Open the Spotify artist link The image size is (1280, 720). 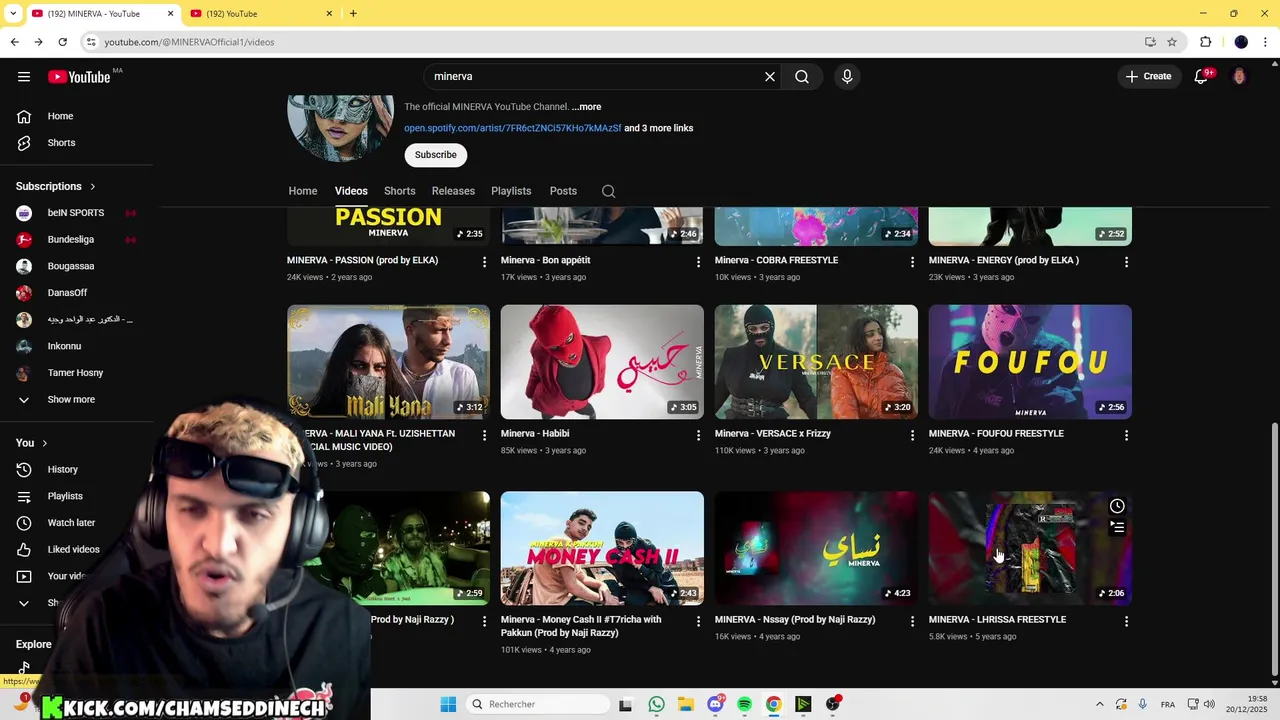tap(512, 128)
